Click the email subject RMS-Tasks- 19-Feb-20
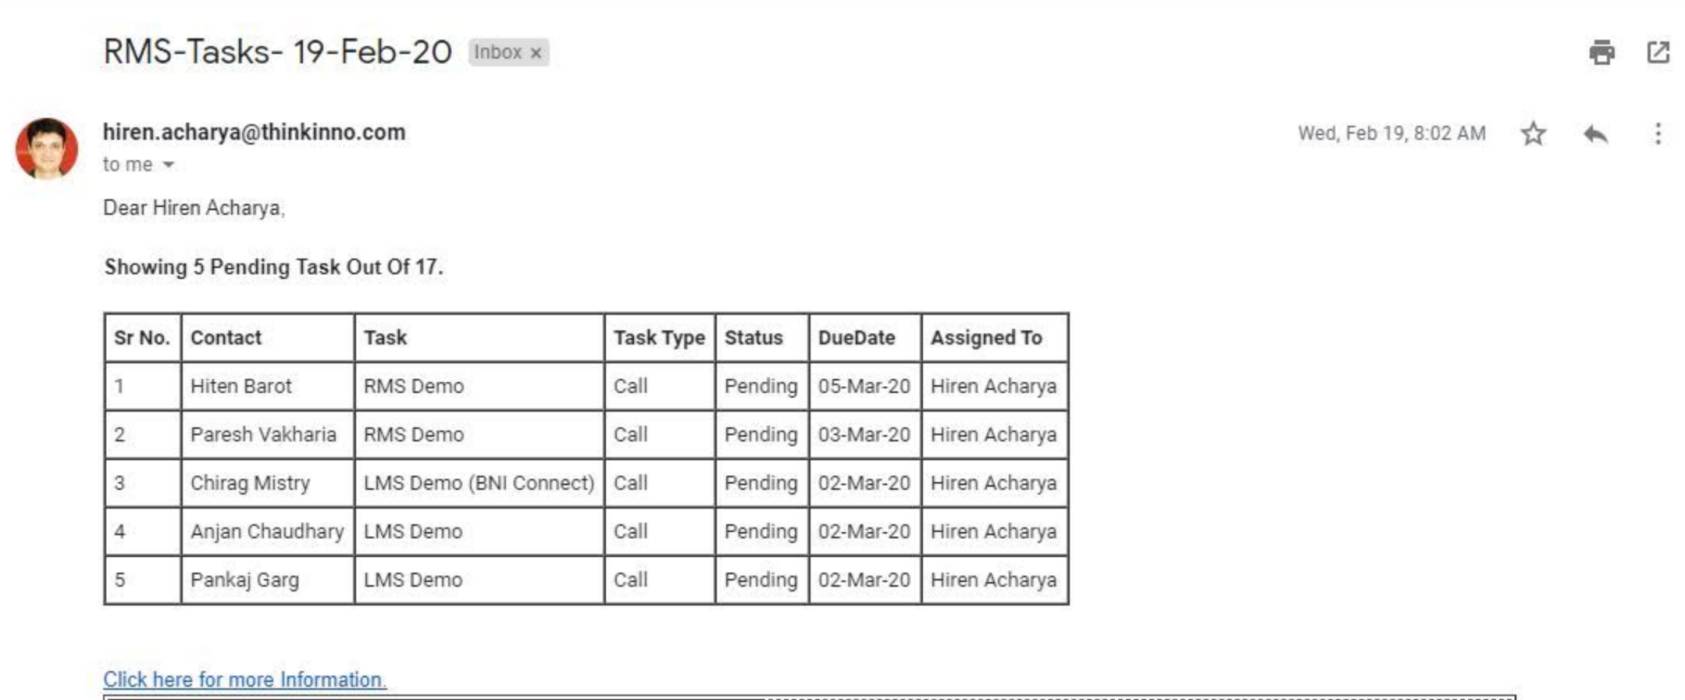Viewport: 1685px width, 700px height. 278,52
